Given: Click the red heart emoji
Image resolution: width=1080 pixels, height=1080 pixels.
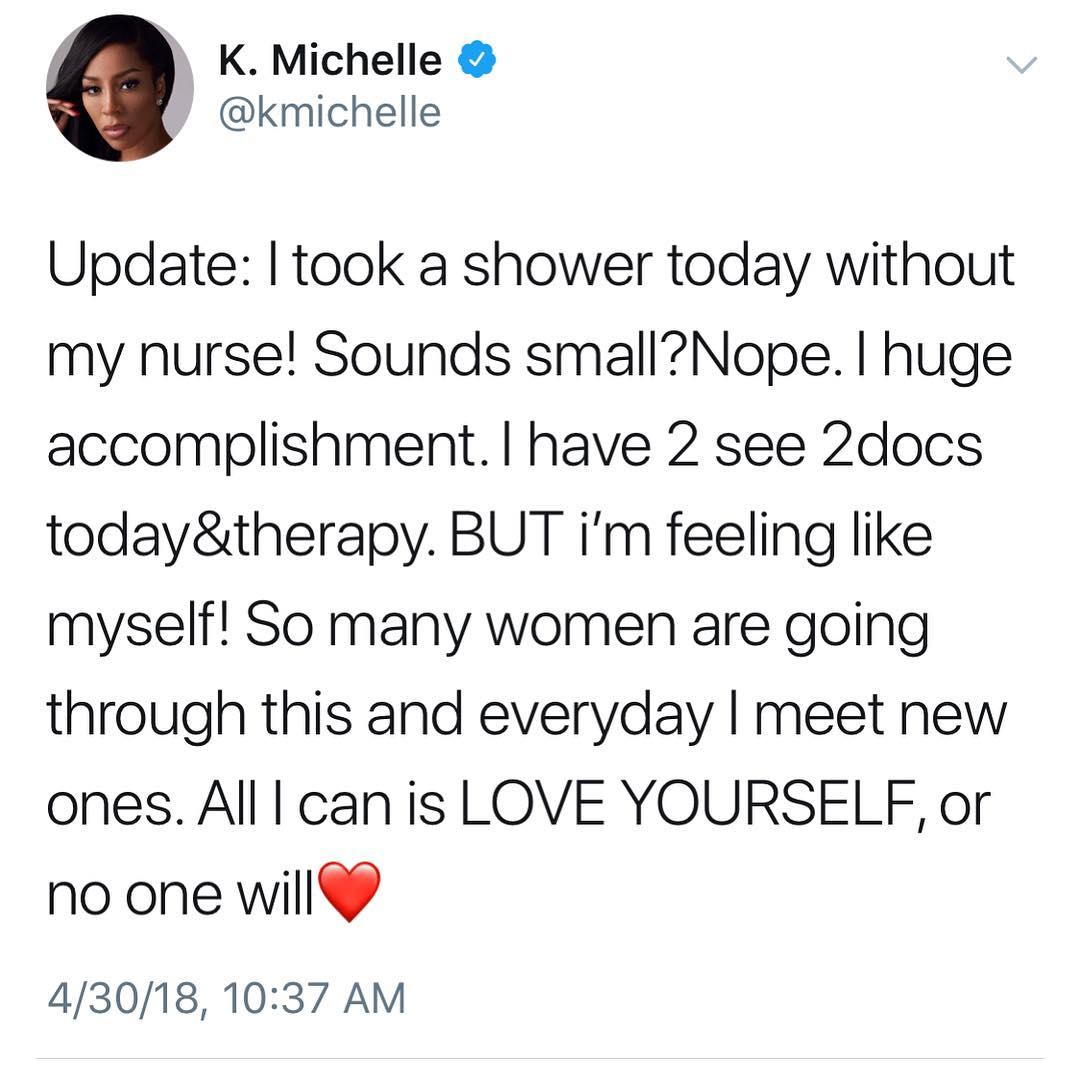Looking at the screenshot, I should click(349, 891).
